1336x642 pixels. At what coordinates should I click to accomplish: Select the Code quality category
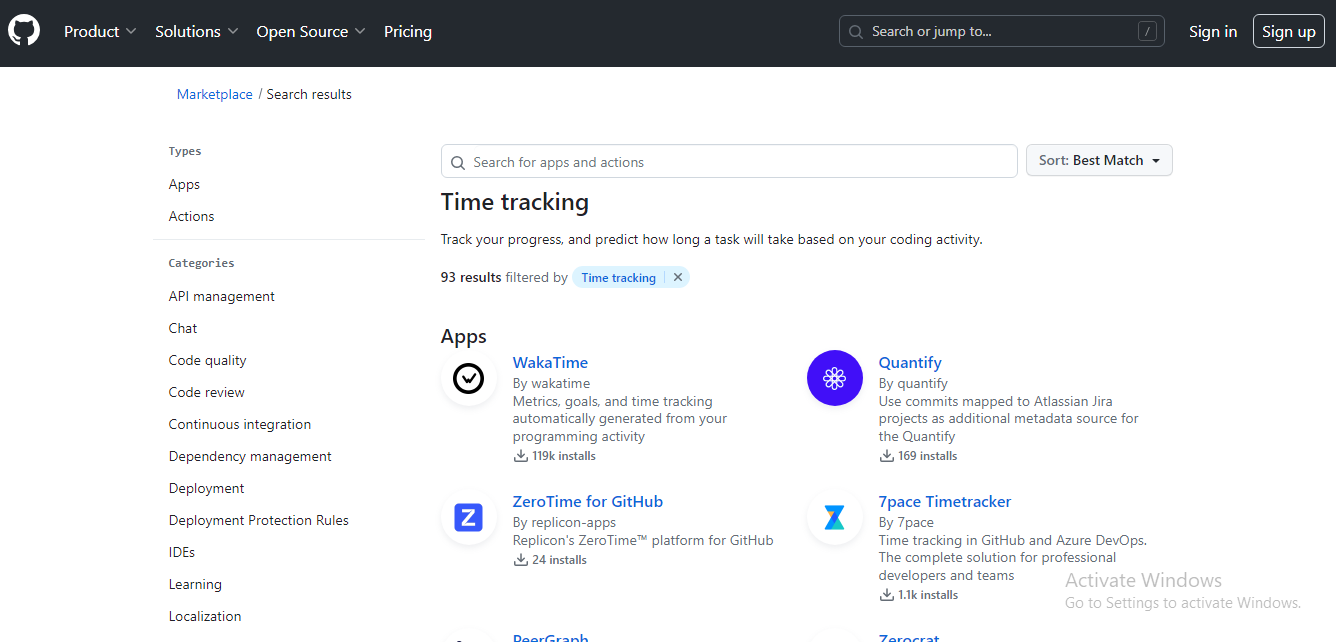[207, 360]
